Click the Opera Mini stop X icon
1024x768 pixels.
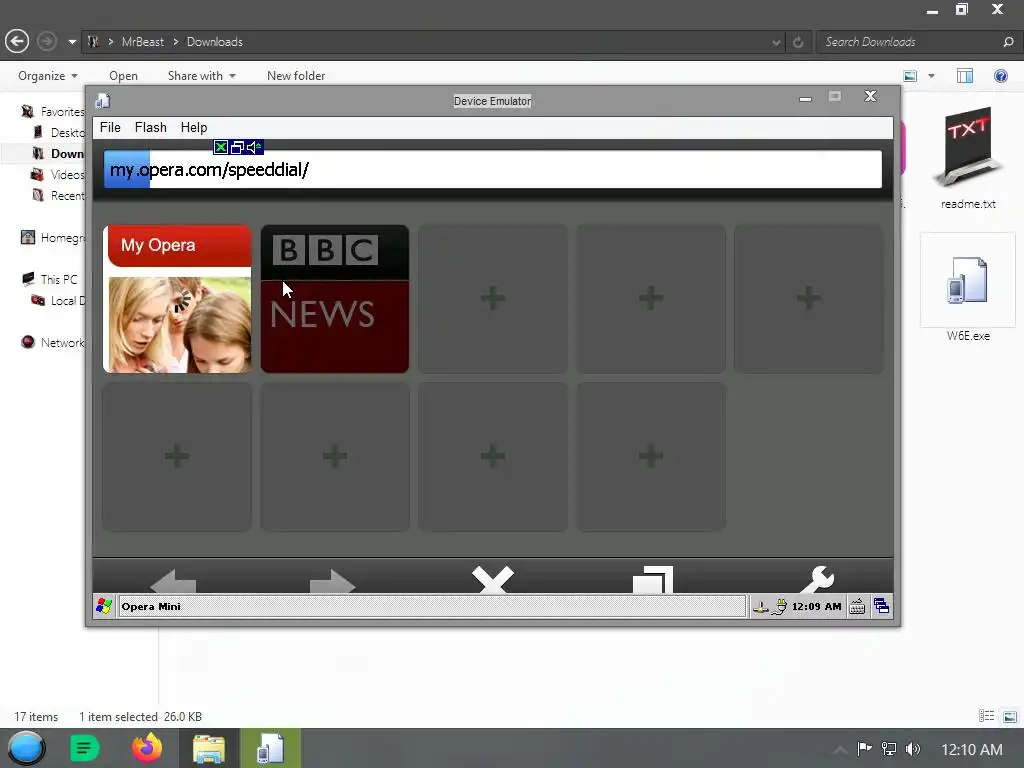pyautogui.click(x=493, y=580)
